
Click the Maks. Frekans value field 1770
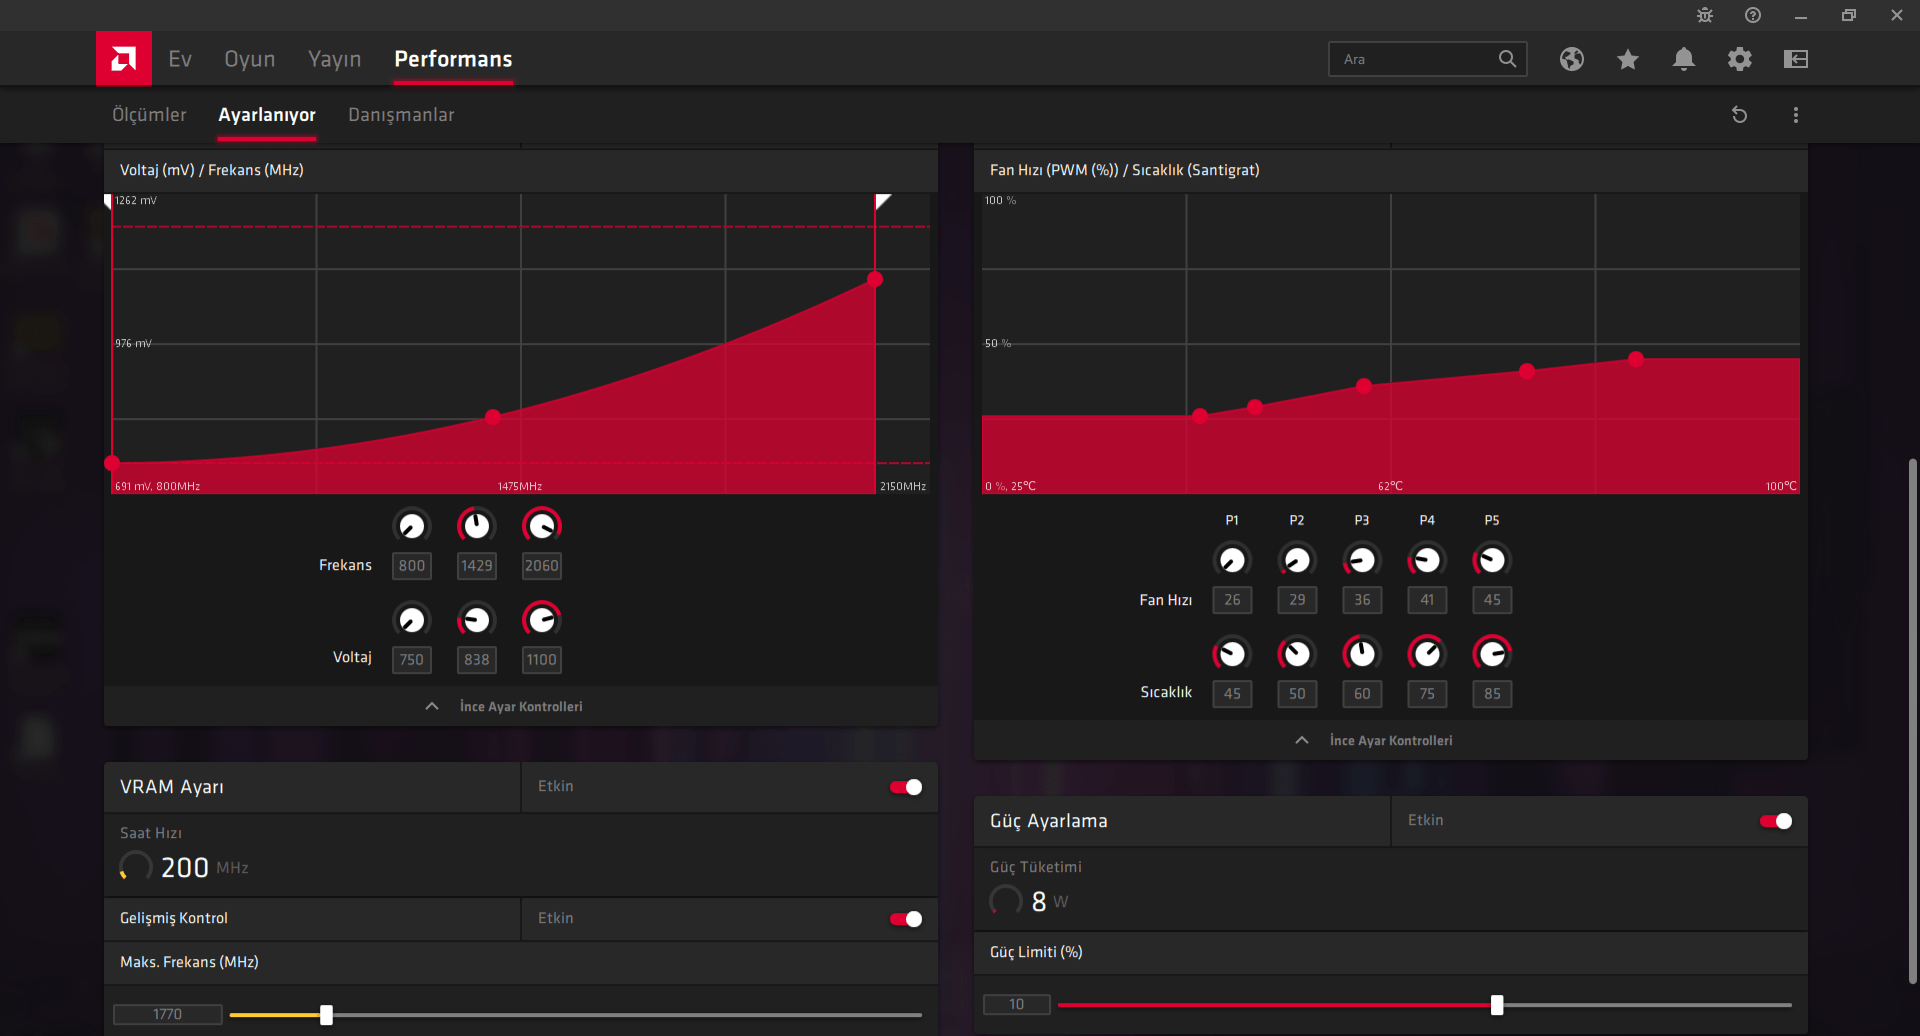pyautogui.click(x=168, y=1015)
